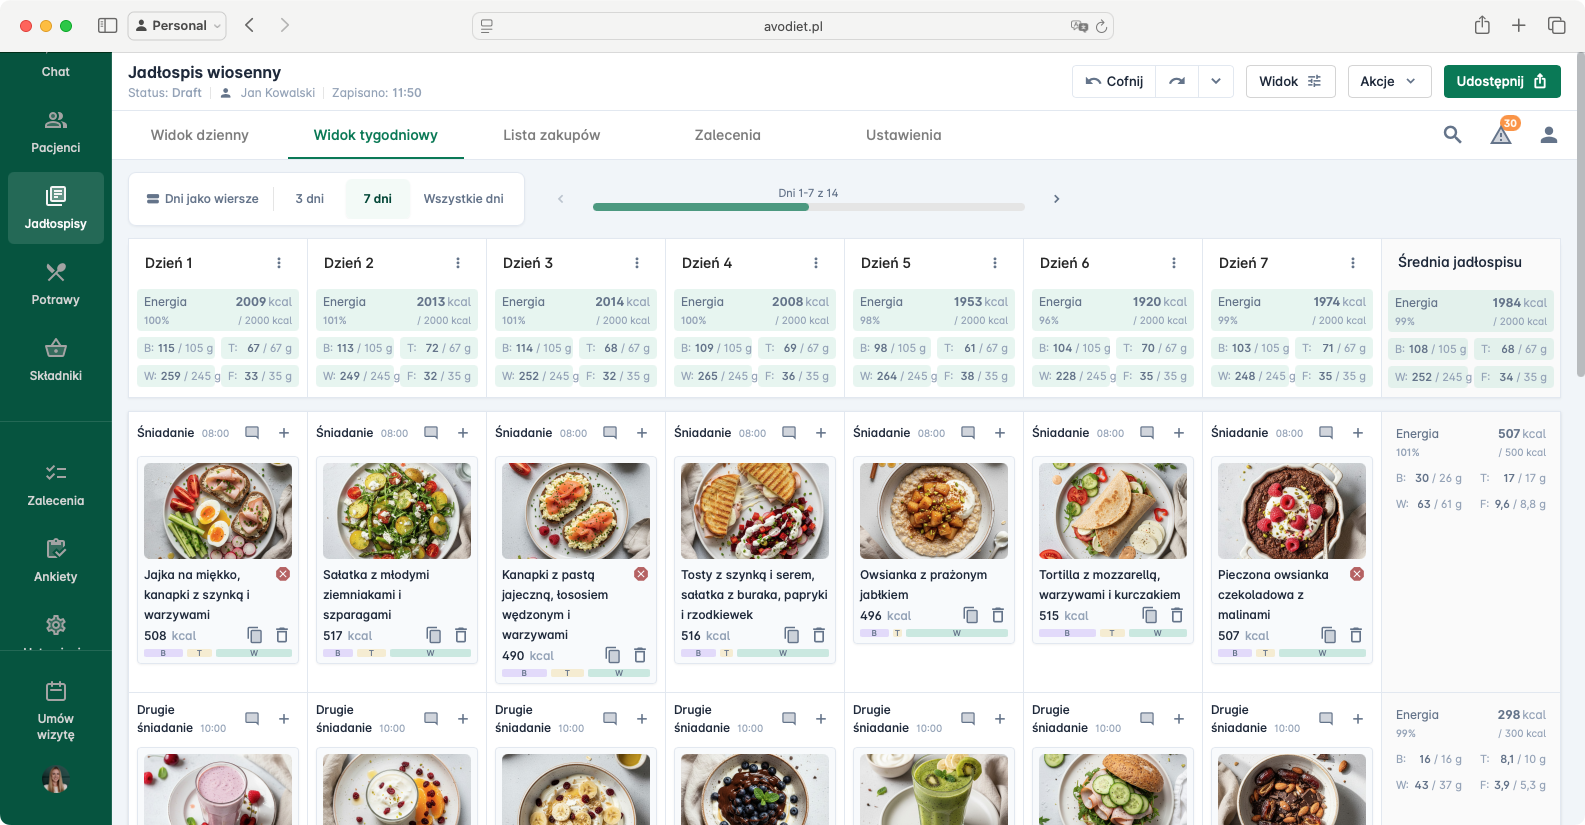This screenshot has width=1585, height=825.
Task: Open the Widok dzienny tab
Action: click(199, 135)
